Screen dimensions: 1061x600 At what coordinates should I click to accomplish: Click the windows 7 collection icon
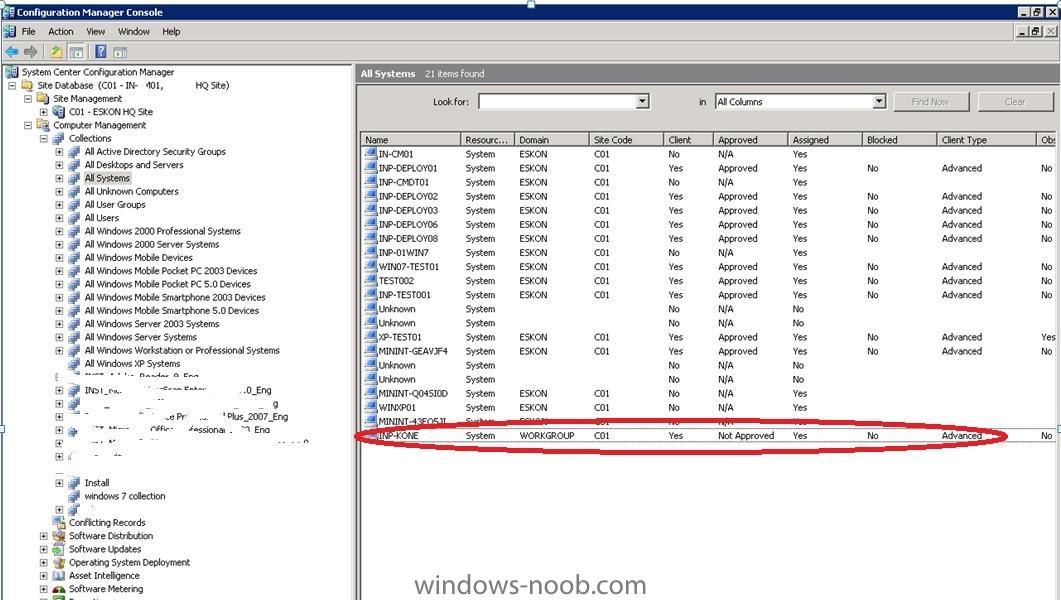click(x=74, y=496)
